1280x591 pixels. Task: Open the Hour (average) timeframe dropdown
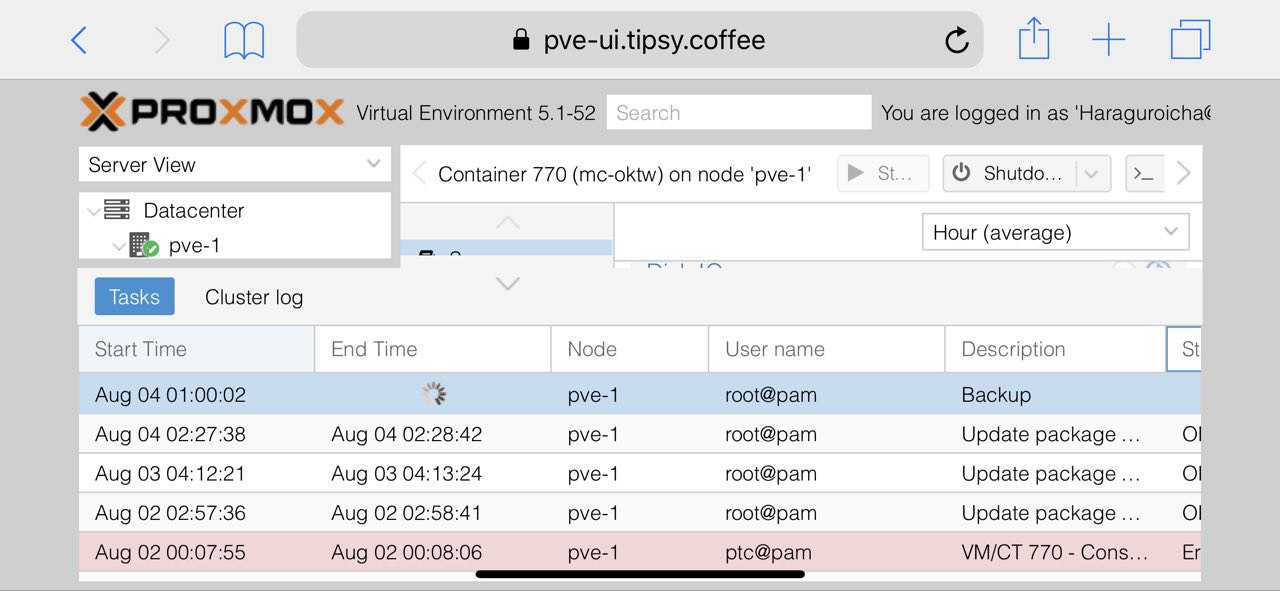tap(1055, 232)
